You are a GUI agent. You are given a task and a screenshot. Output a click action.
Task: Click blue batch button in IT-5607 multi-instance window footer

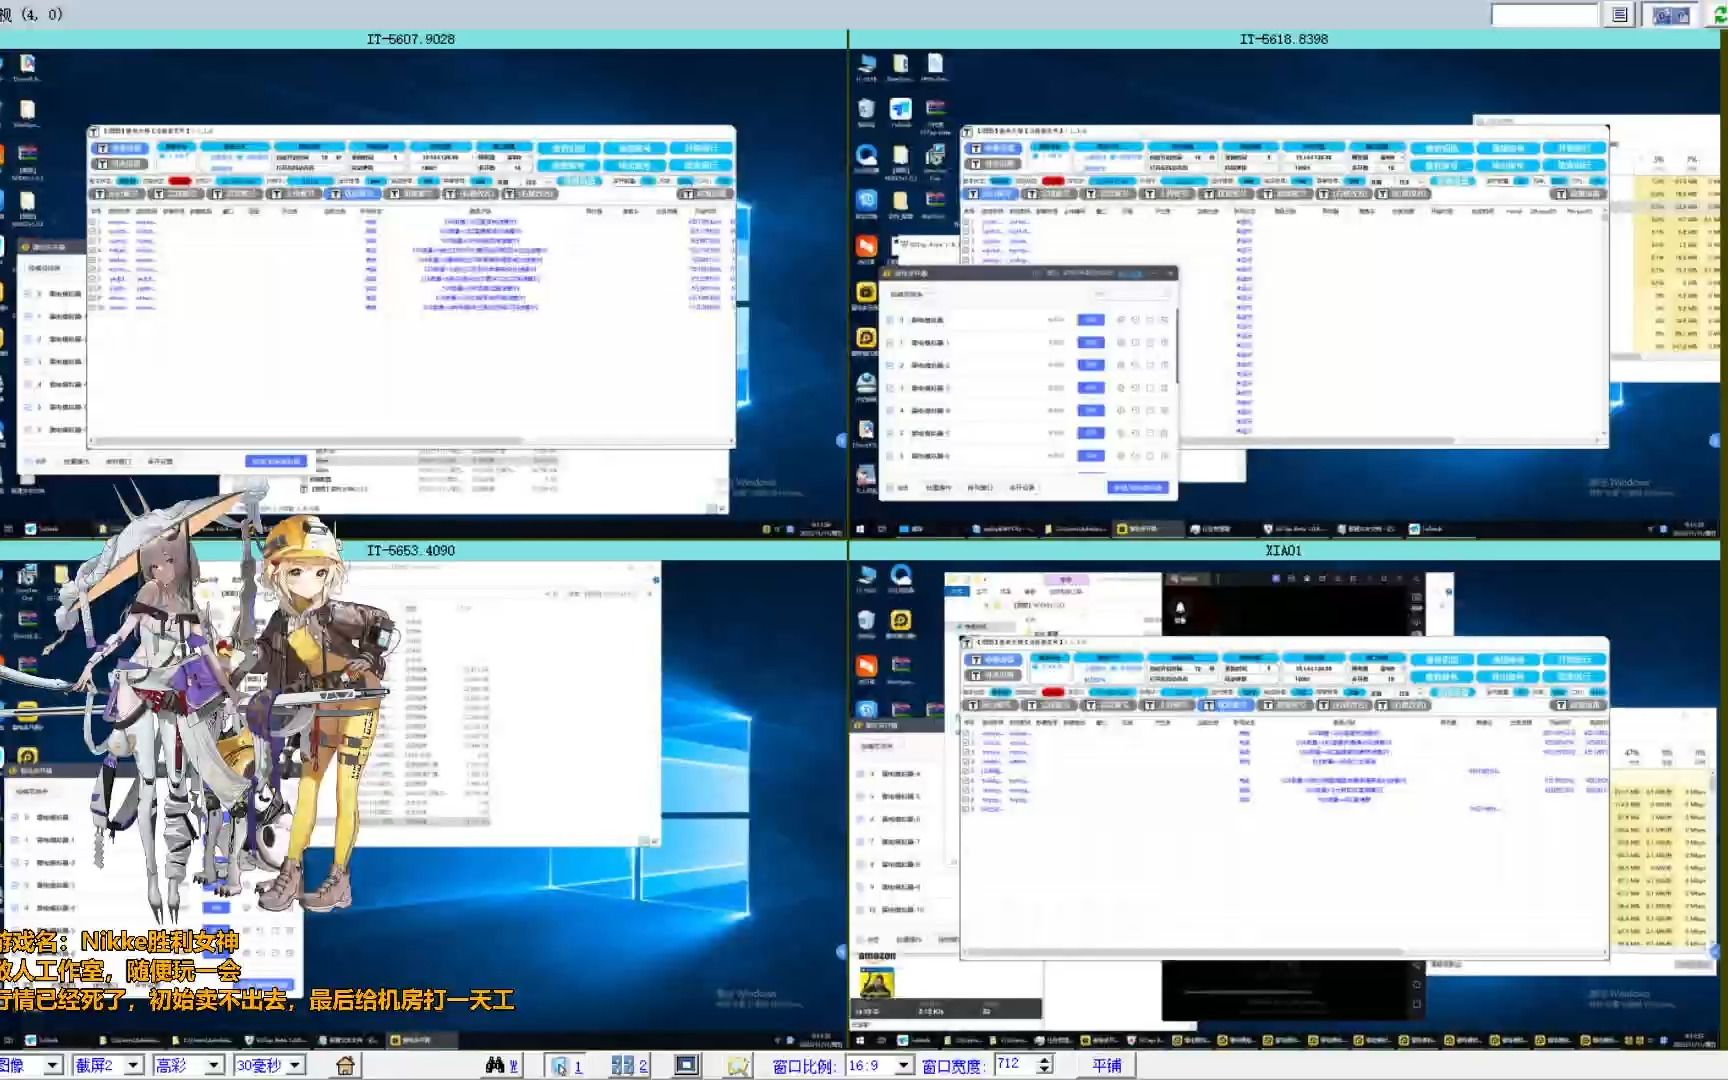(275, 461)
